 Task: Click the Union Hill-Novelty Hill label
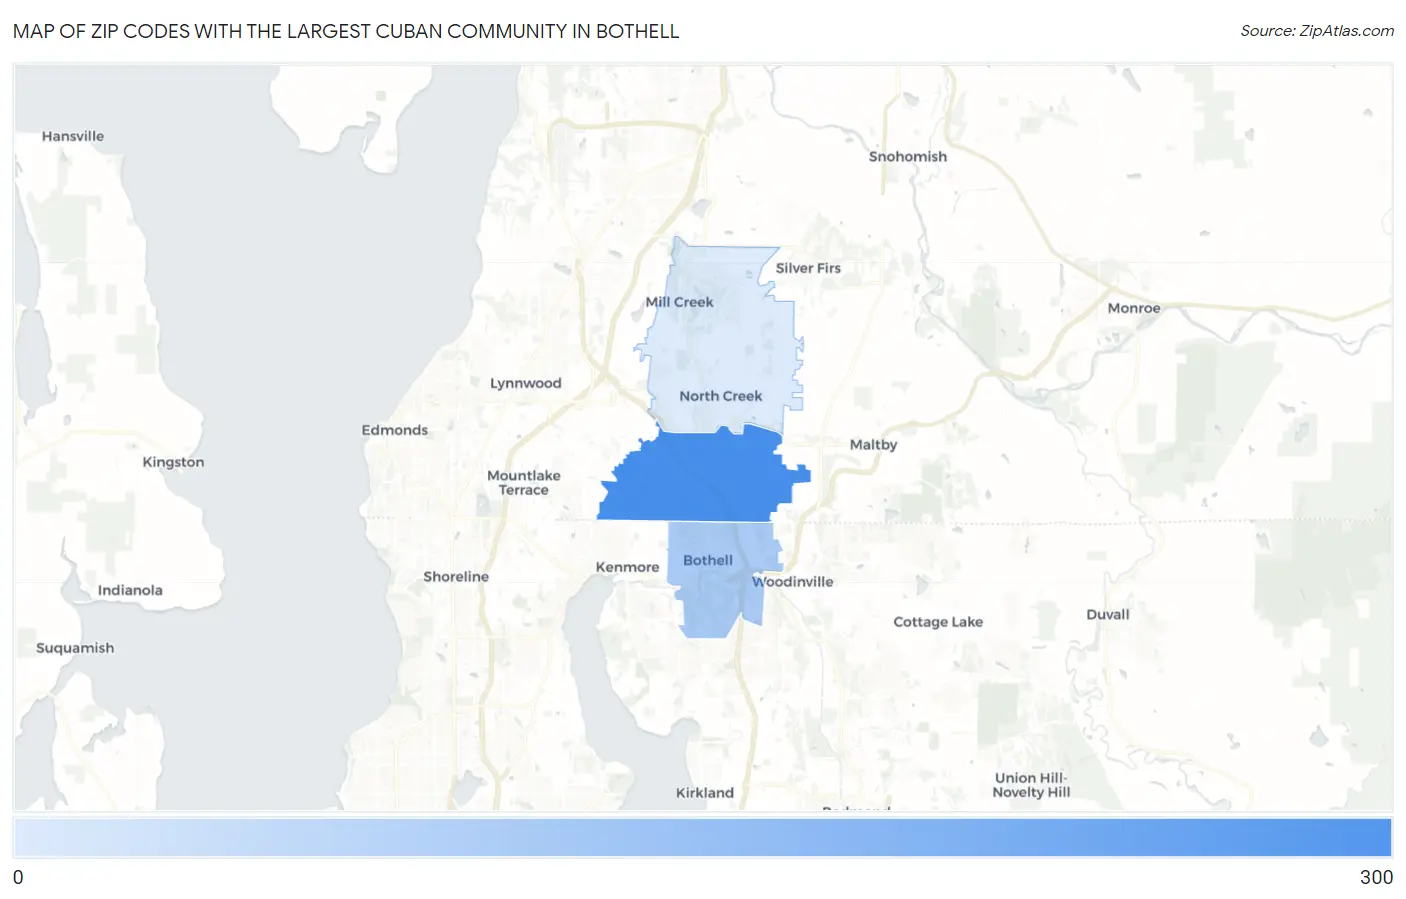click(x=1031, y=785)
